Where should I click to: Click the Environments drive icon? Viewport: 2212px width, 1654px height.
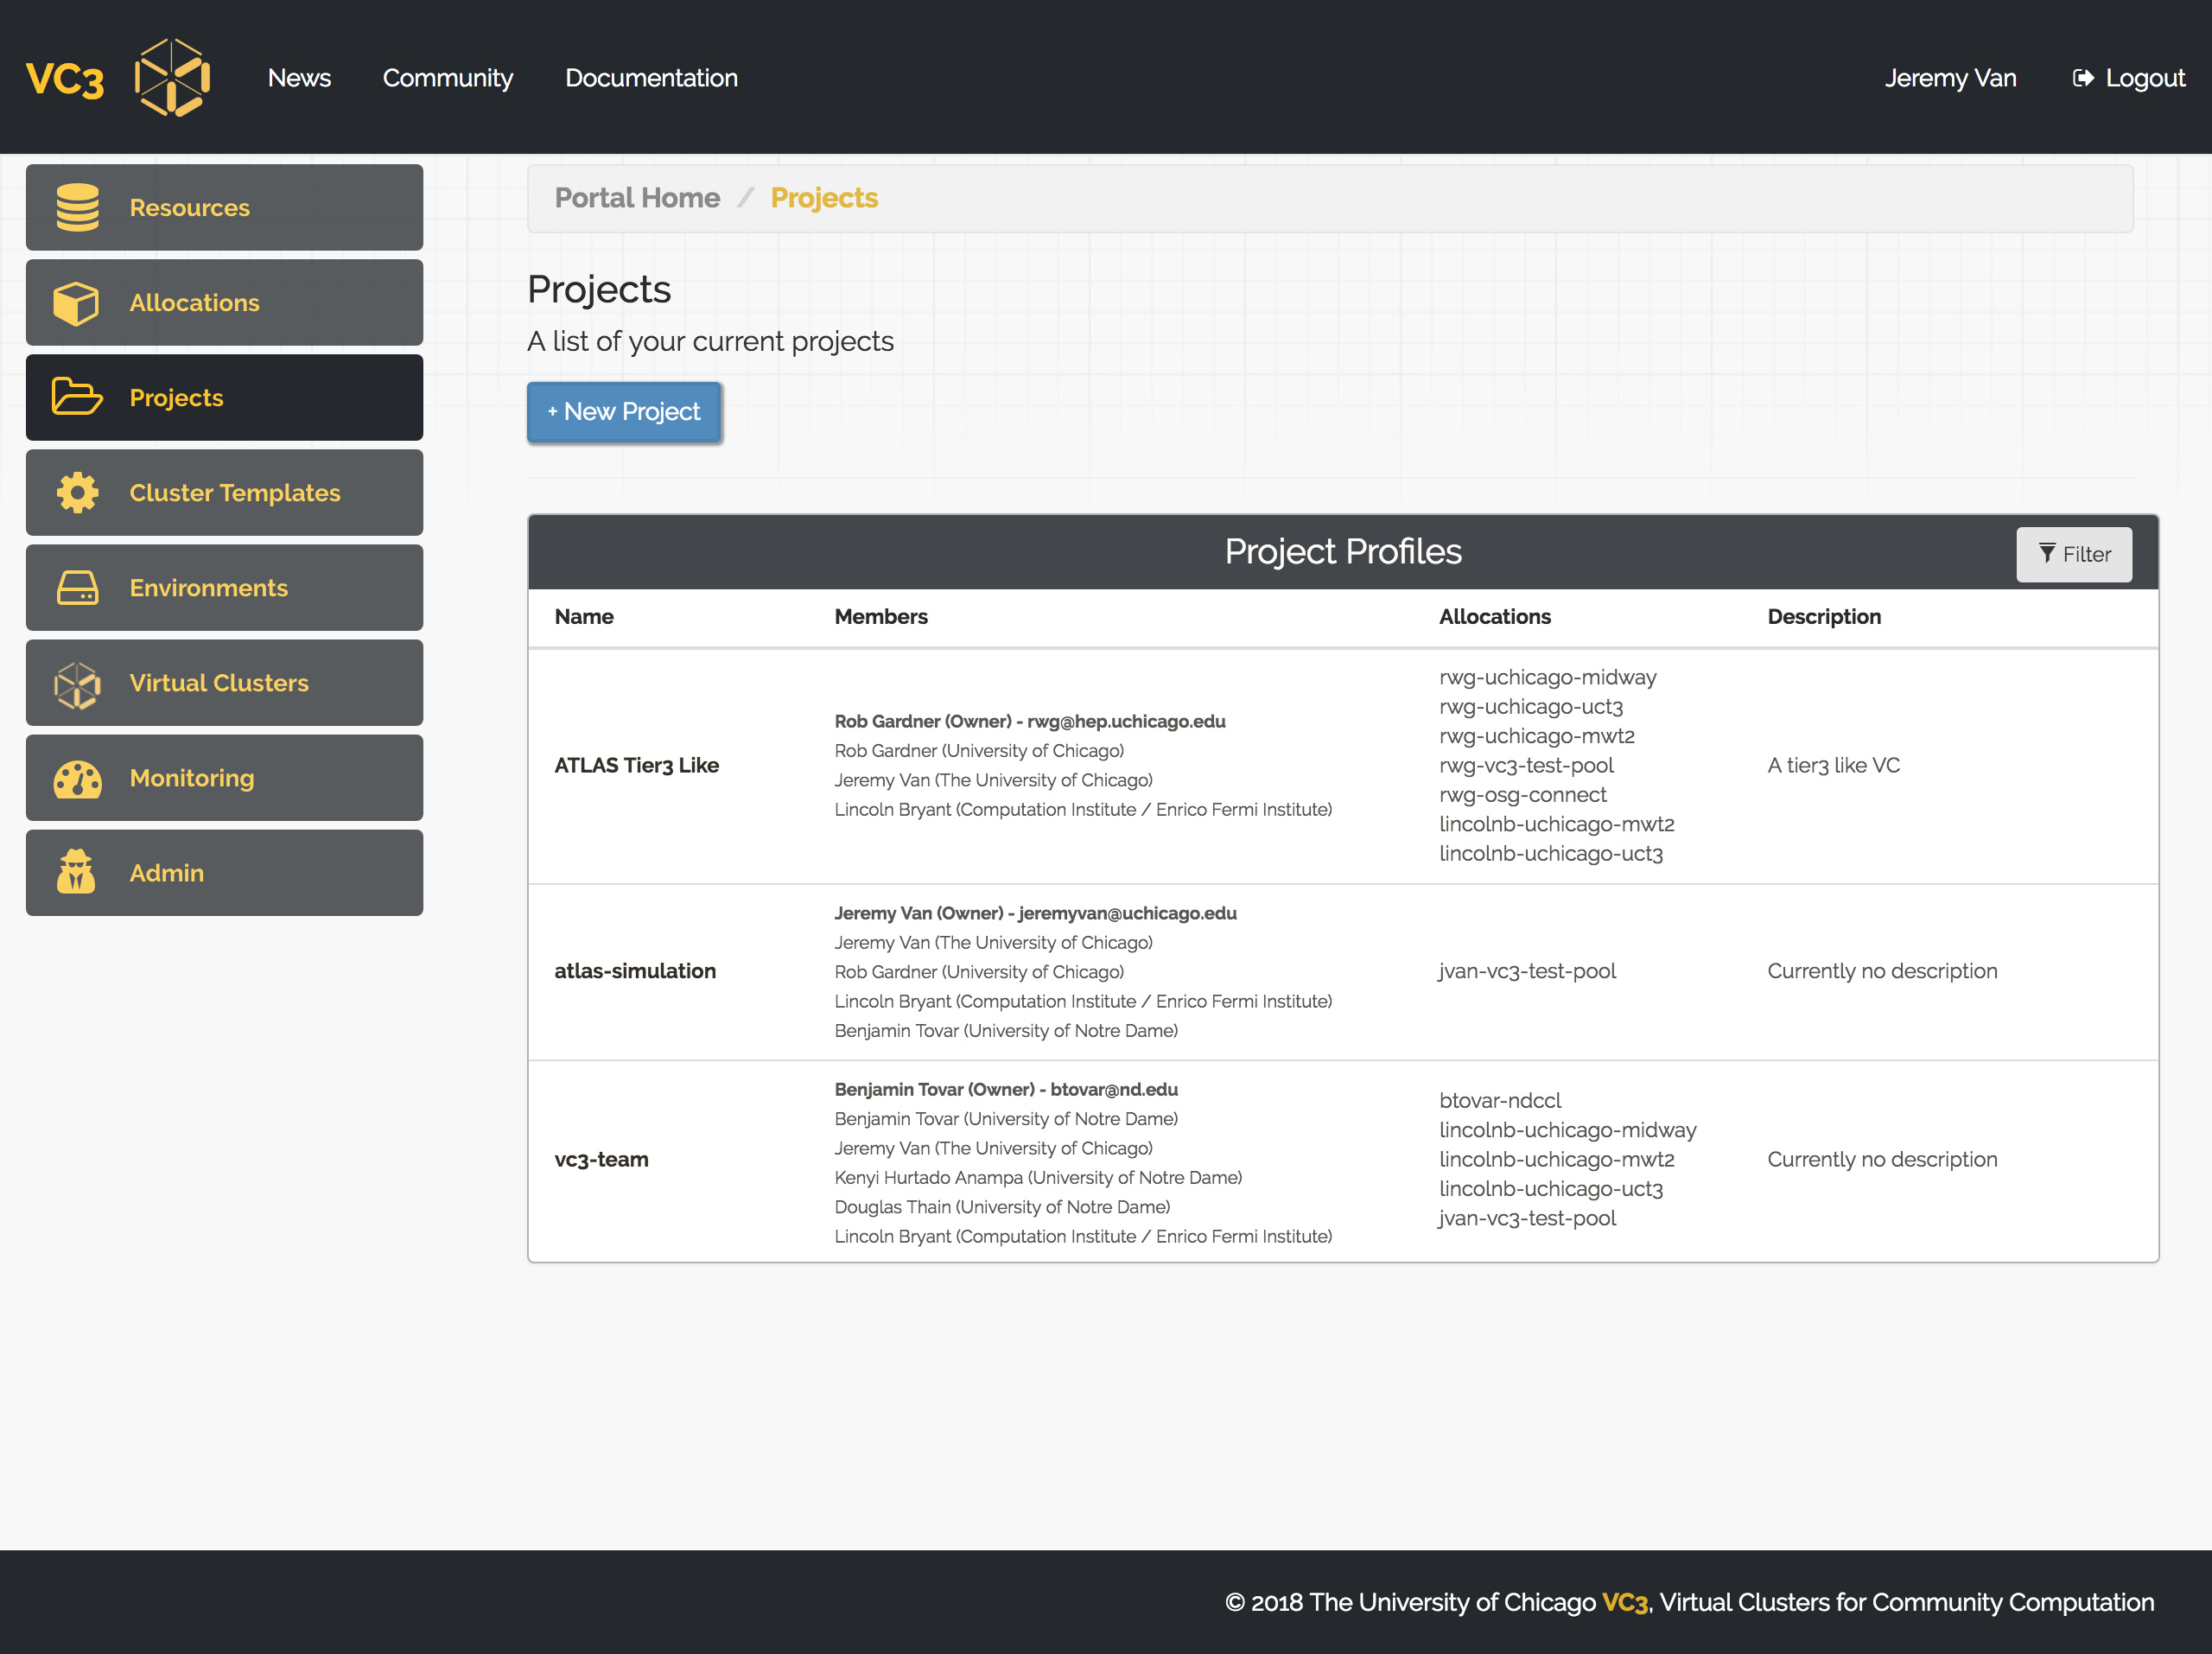pyautogui.click(x=77, y=588)
